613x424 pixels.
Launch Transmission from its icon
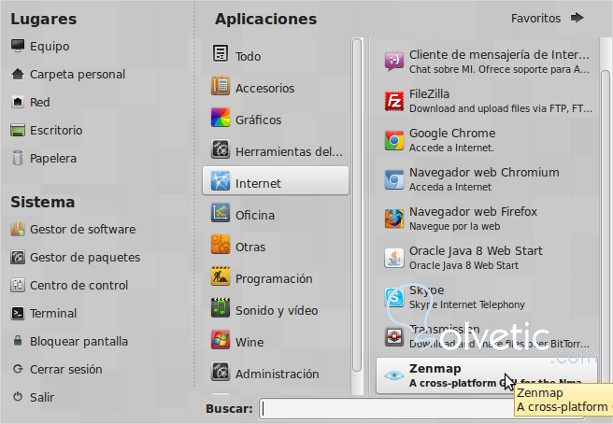(x=394, y=336)
